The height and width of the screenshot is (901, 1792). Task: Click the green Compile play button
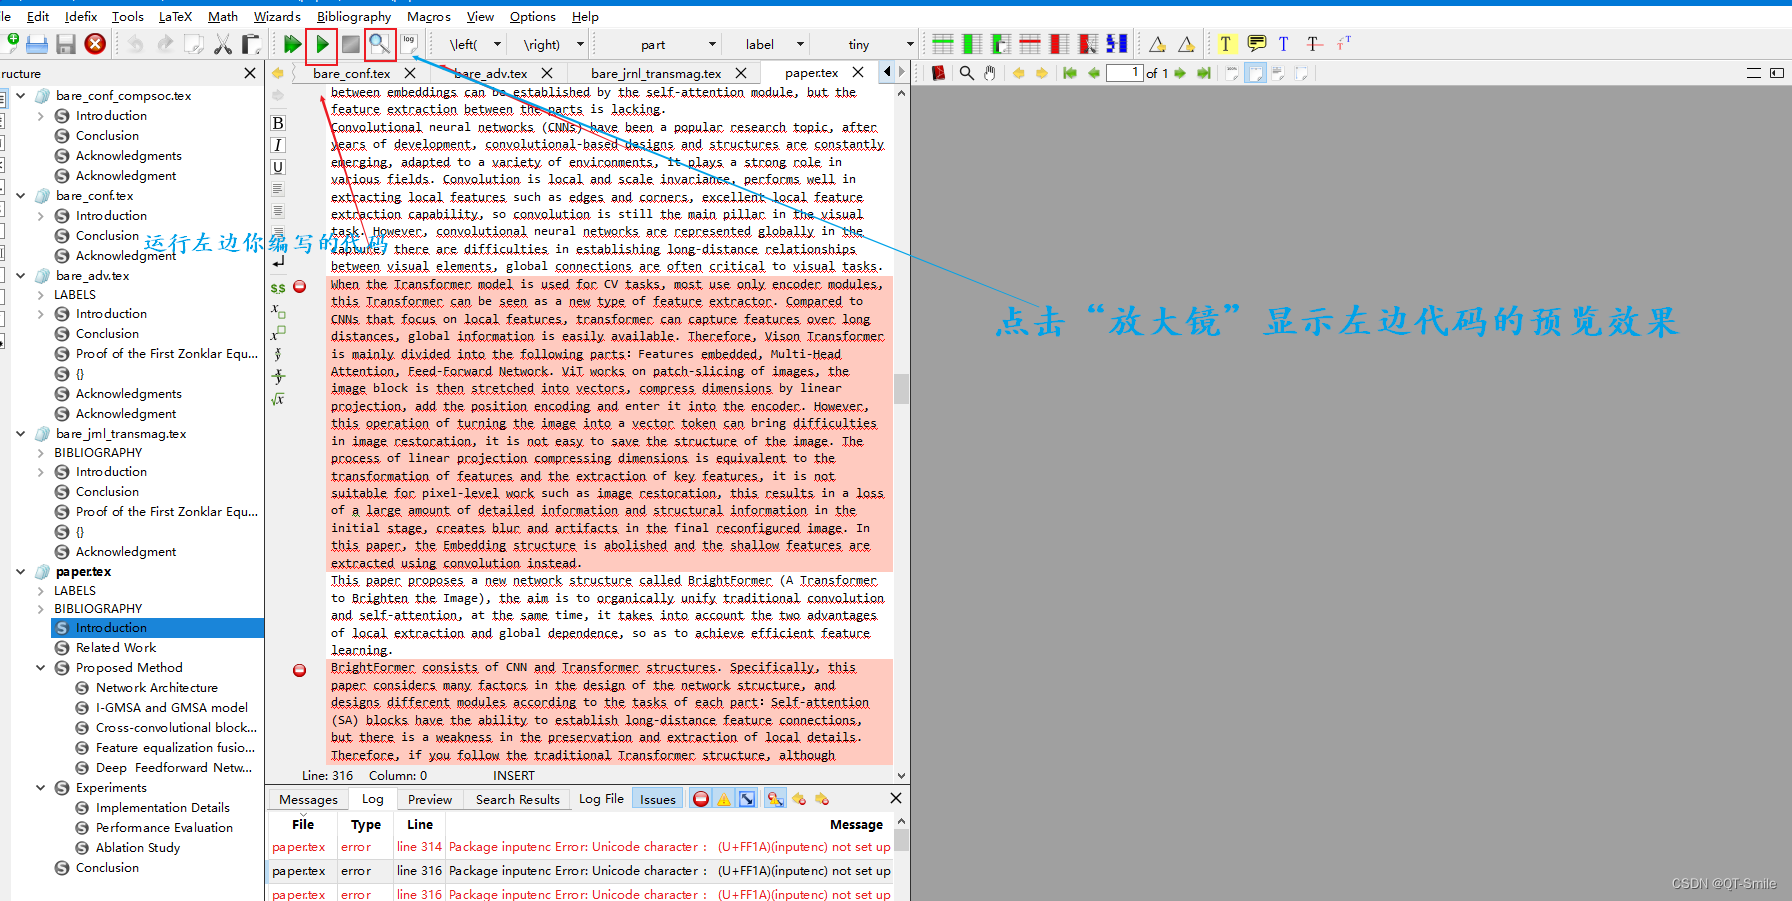click(x=322, y=44)
